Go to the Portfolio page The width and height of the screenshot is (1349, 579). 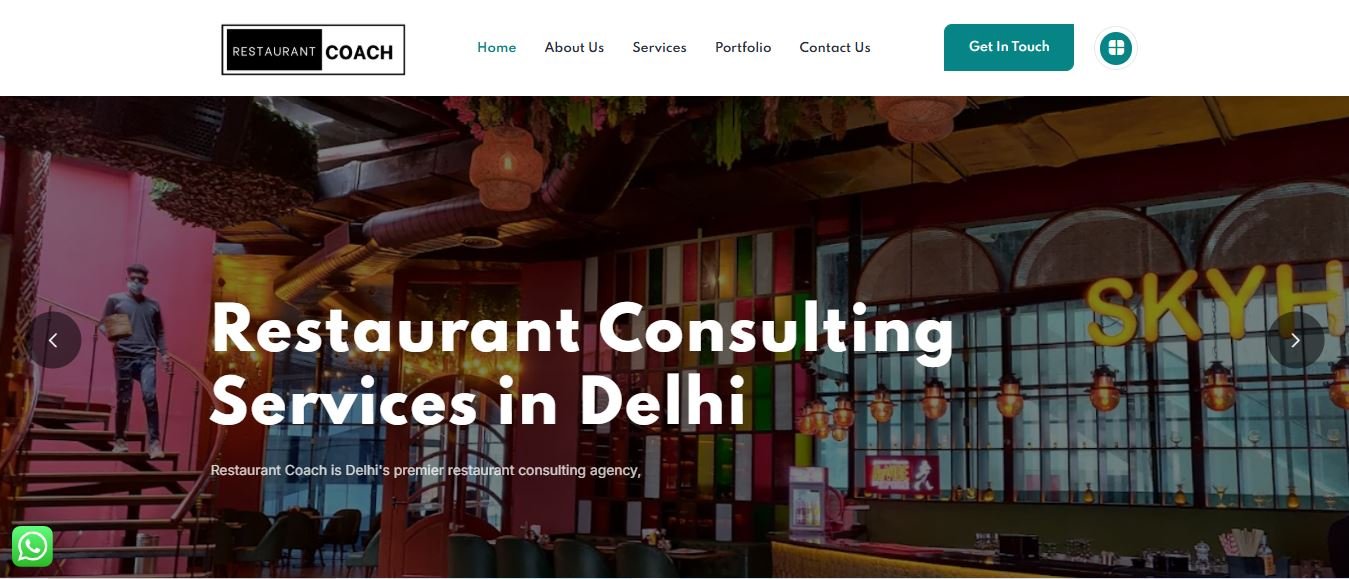click(x=743, y=47)
